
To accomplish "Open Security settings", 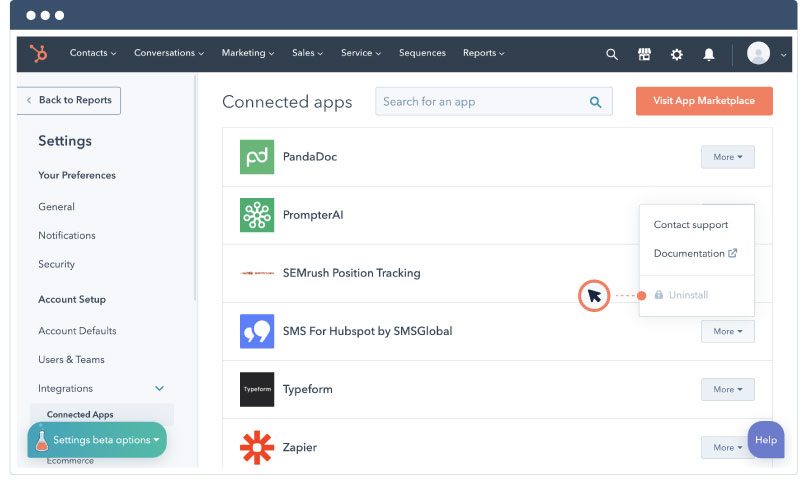I will [57, 264].
